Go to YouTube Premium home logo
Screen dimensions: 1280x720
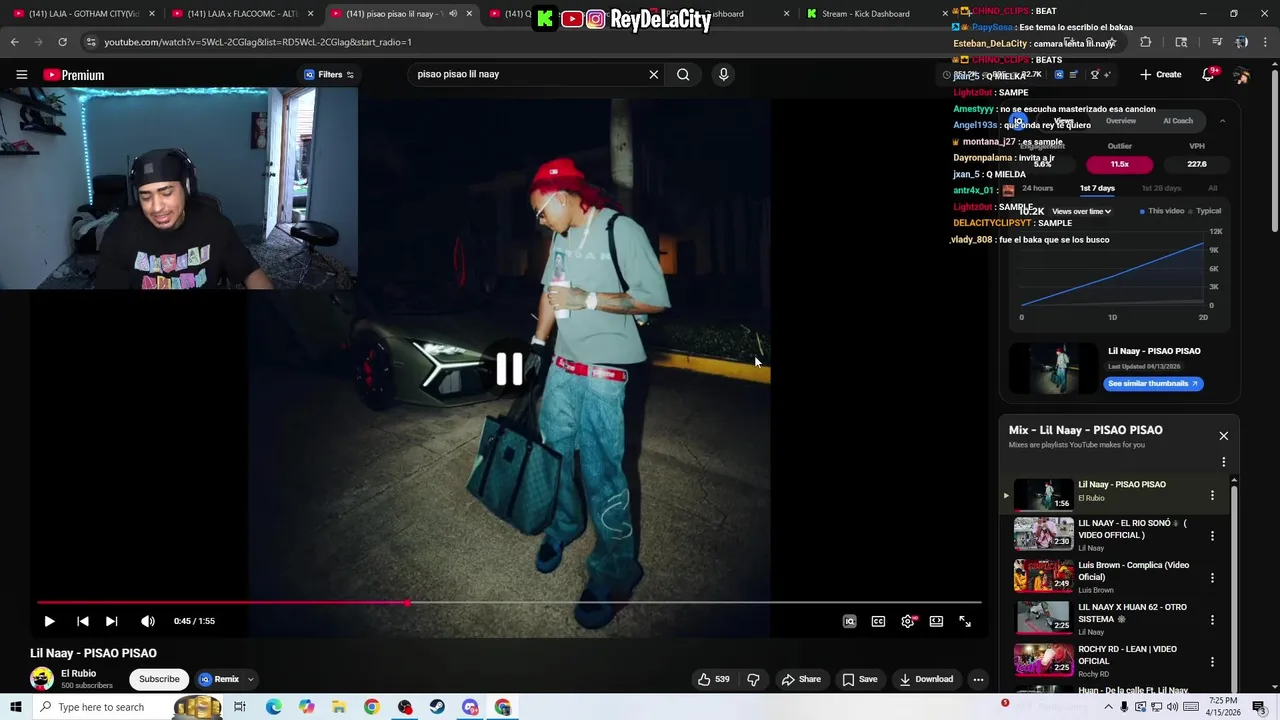pos(73,75)
